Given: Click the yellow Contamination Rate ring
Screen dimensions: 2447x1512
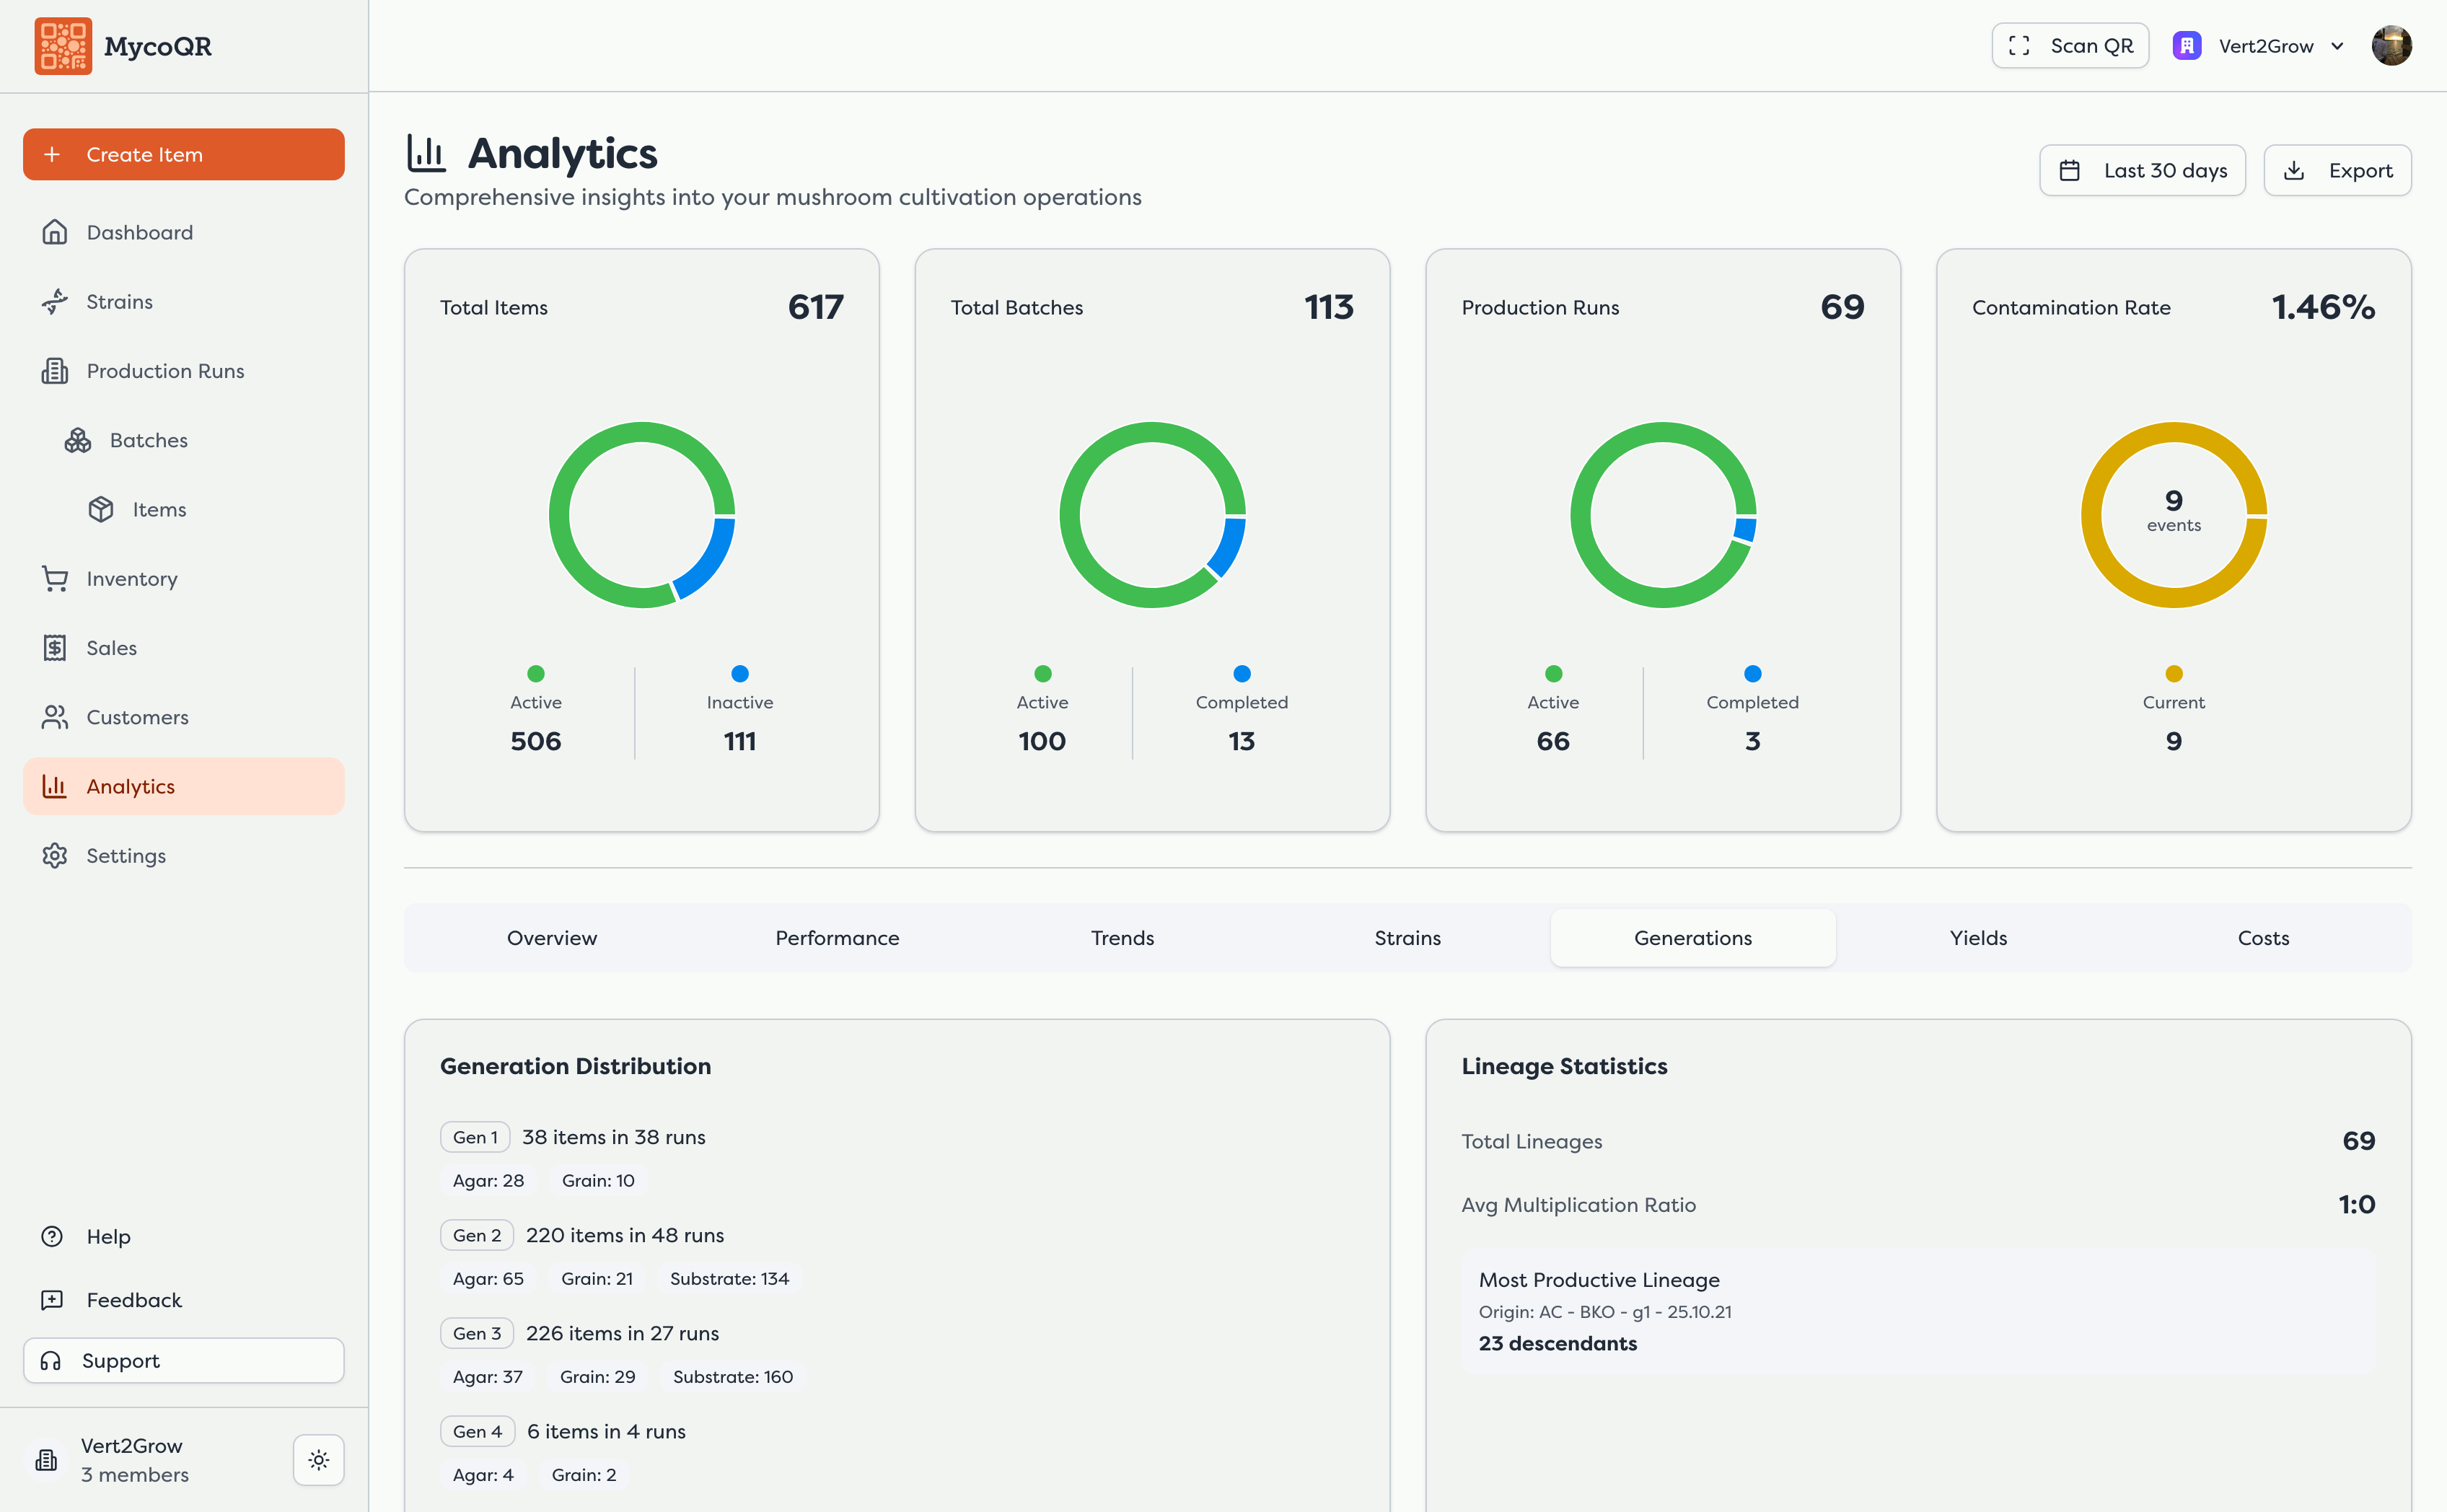Looking at the screenshot, I should (x=2173, y=515).
